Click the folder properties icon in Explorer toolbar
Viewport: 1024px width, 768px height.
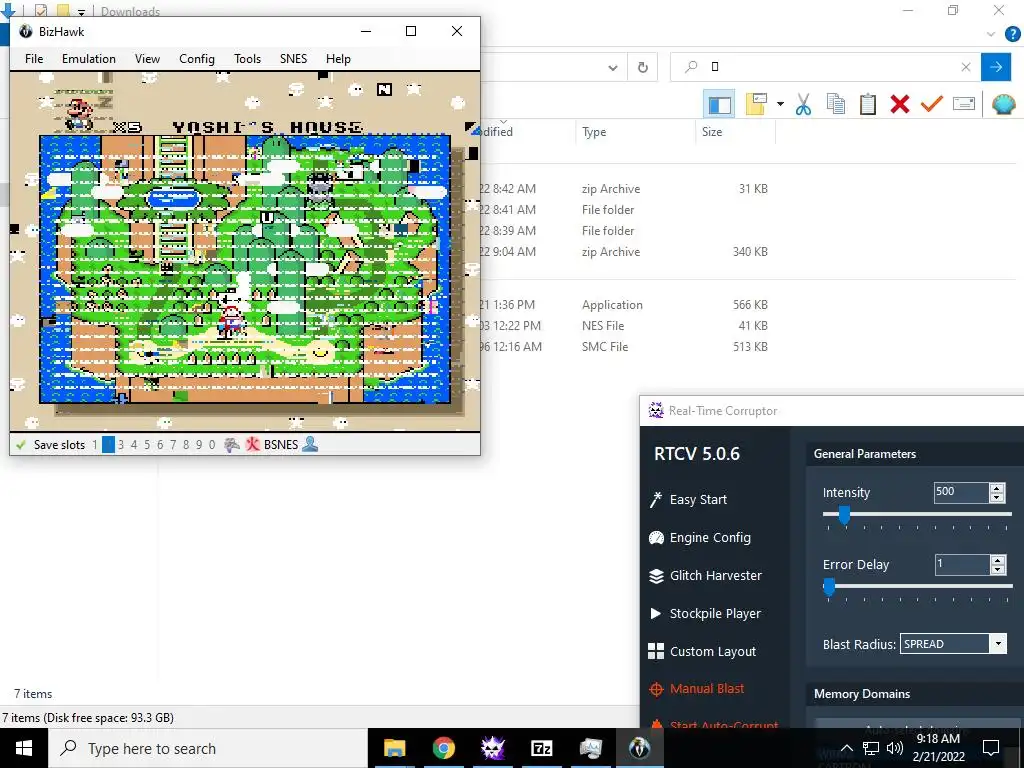coord(756,104)
